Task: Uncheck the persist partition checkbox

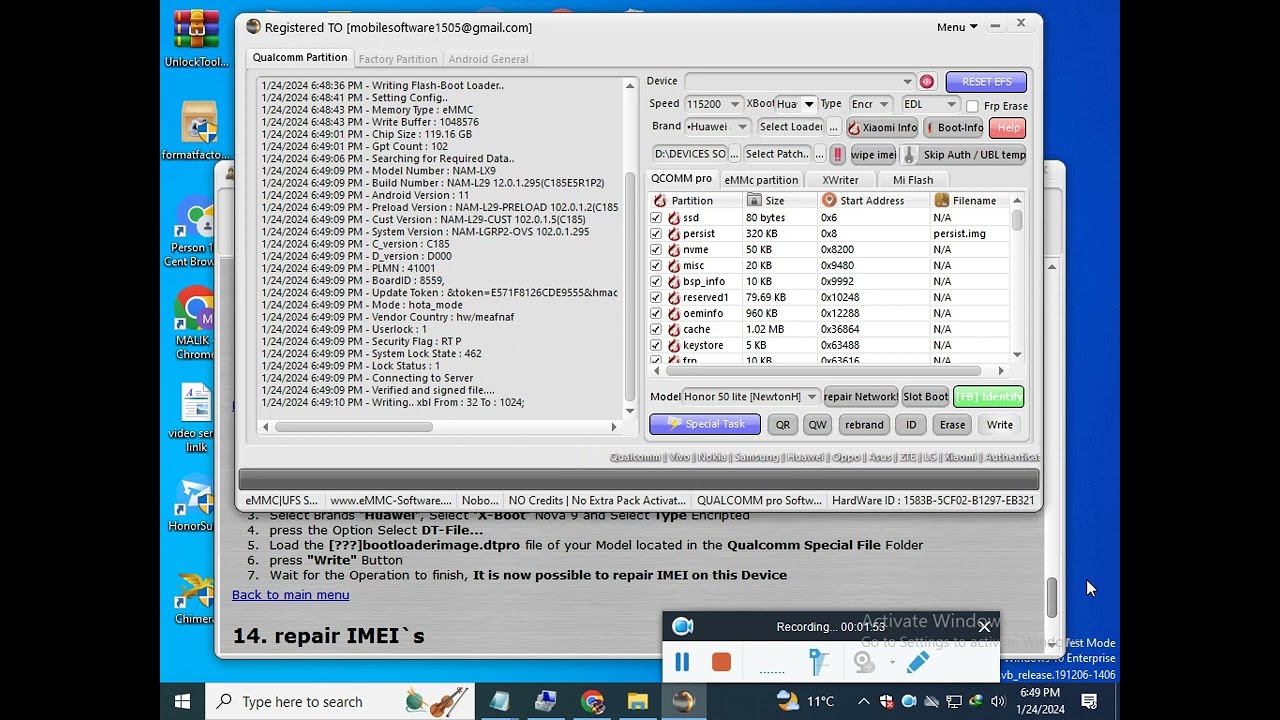Action: pos(656,233)
